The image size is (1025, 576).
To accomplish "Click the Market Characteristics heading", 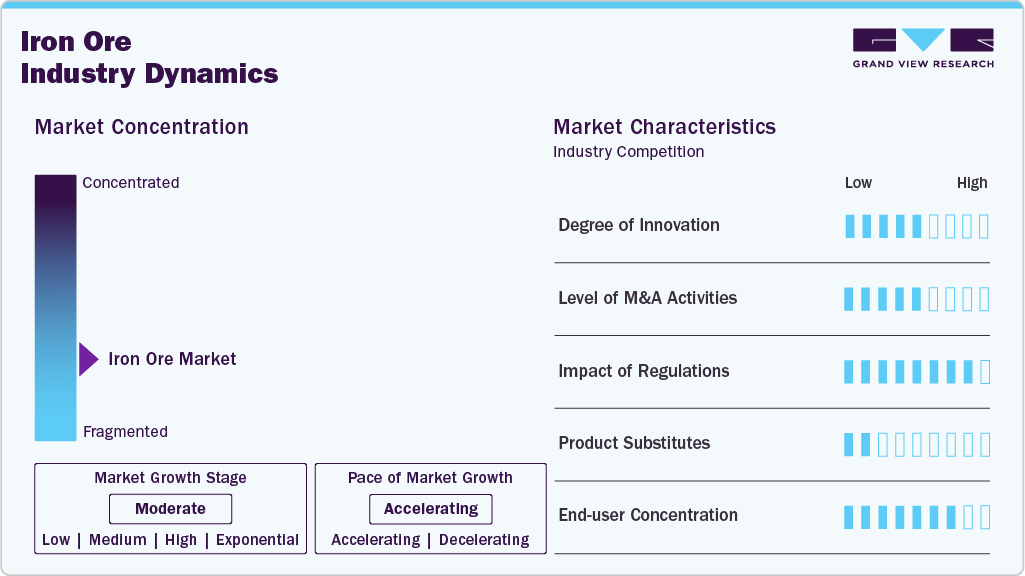I will [x=664, y=127].
